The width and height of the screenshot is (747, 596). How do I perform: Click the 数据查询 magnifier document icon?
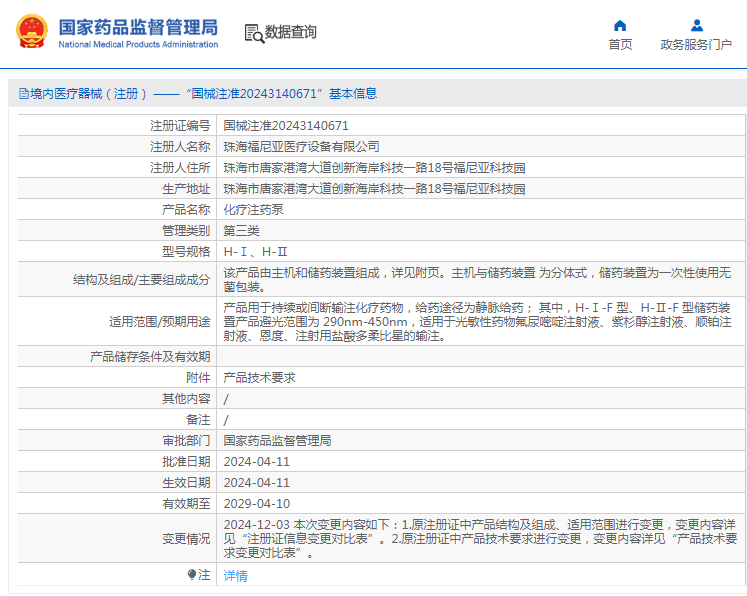point(253,32)
